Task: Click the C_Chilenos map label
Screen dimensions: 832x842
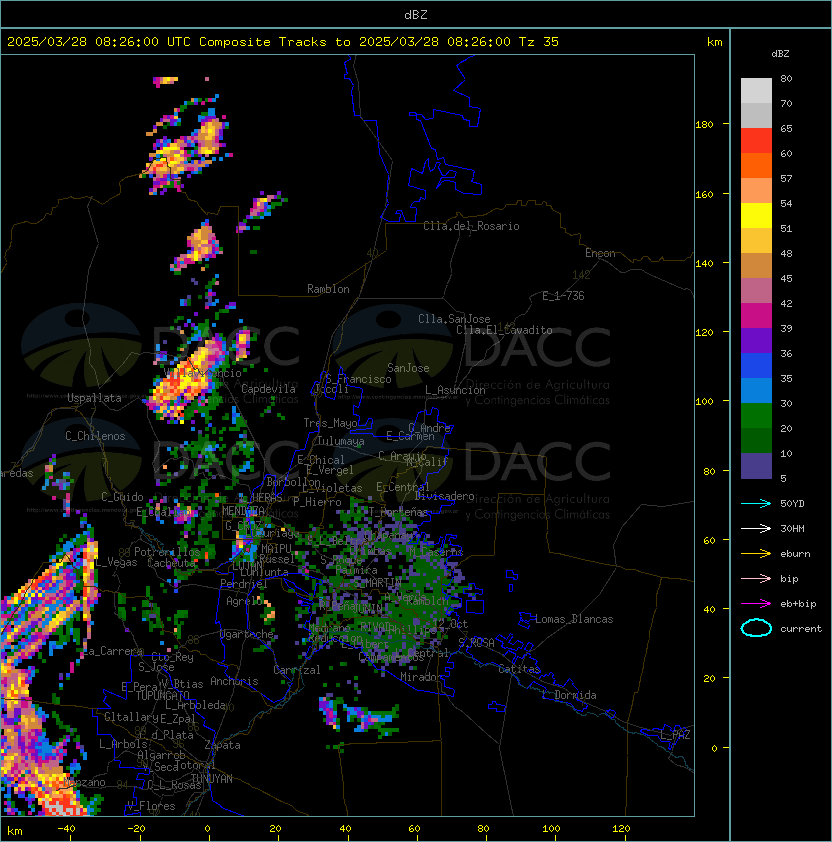Action: coord(95,436)
